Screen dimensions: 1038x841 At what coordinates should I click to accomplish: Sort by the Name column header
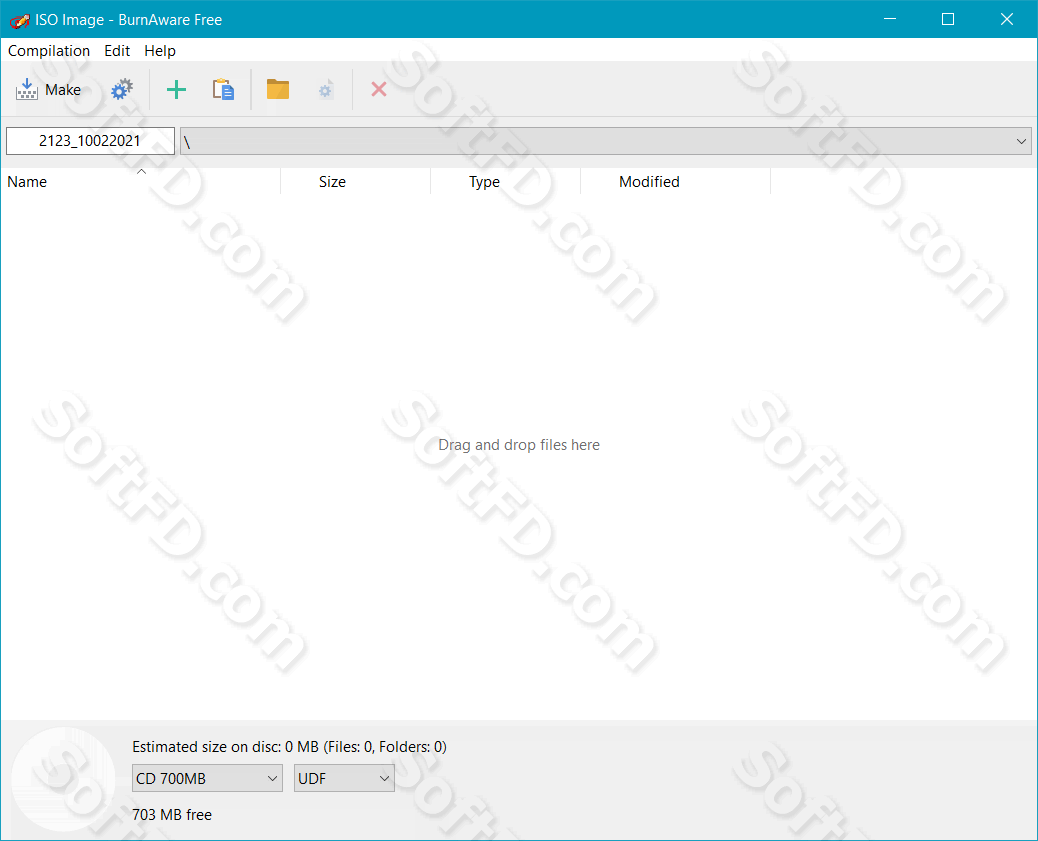tap(140, 181)
